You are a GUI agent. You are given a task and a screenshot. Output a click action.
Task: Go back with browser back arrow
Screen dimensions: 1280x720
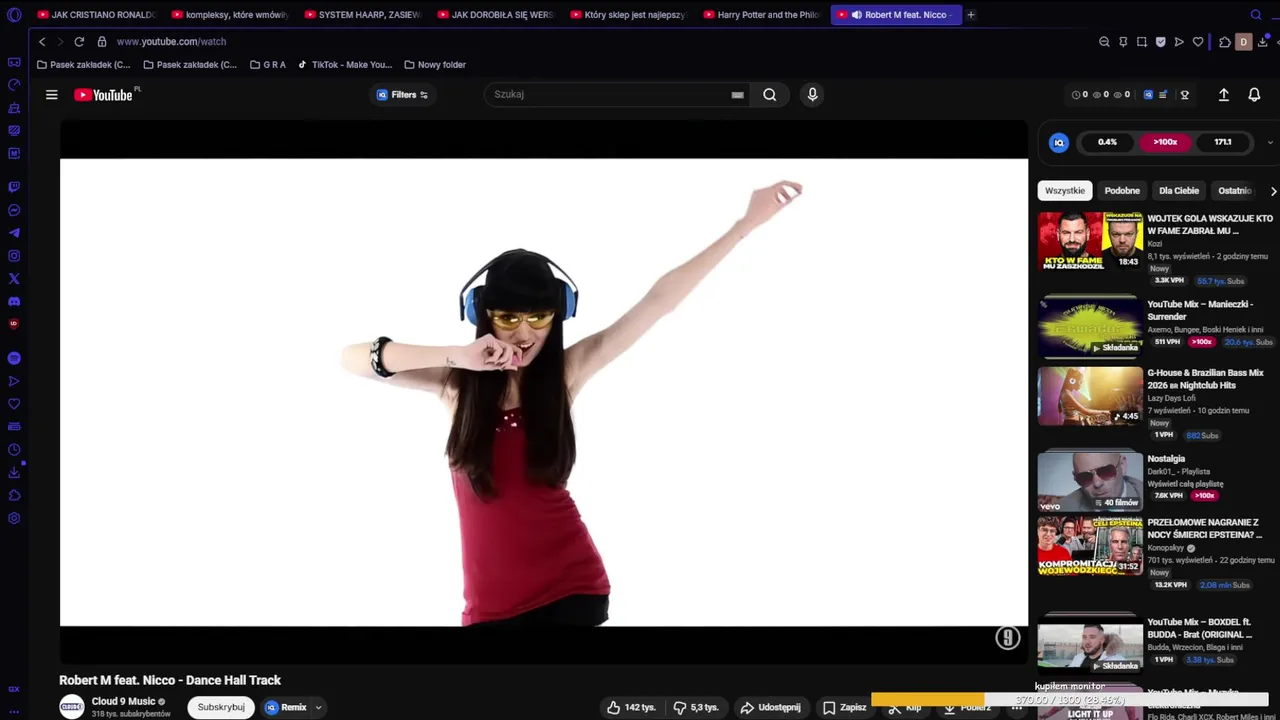coord(42,42)
